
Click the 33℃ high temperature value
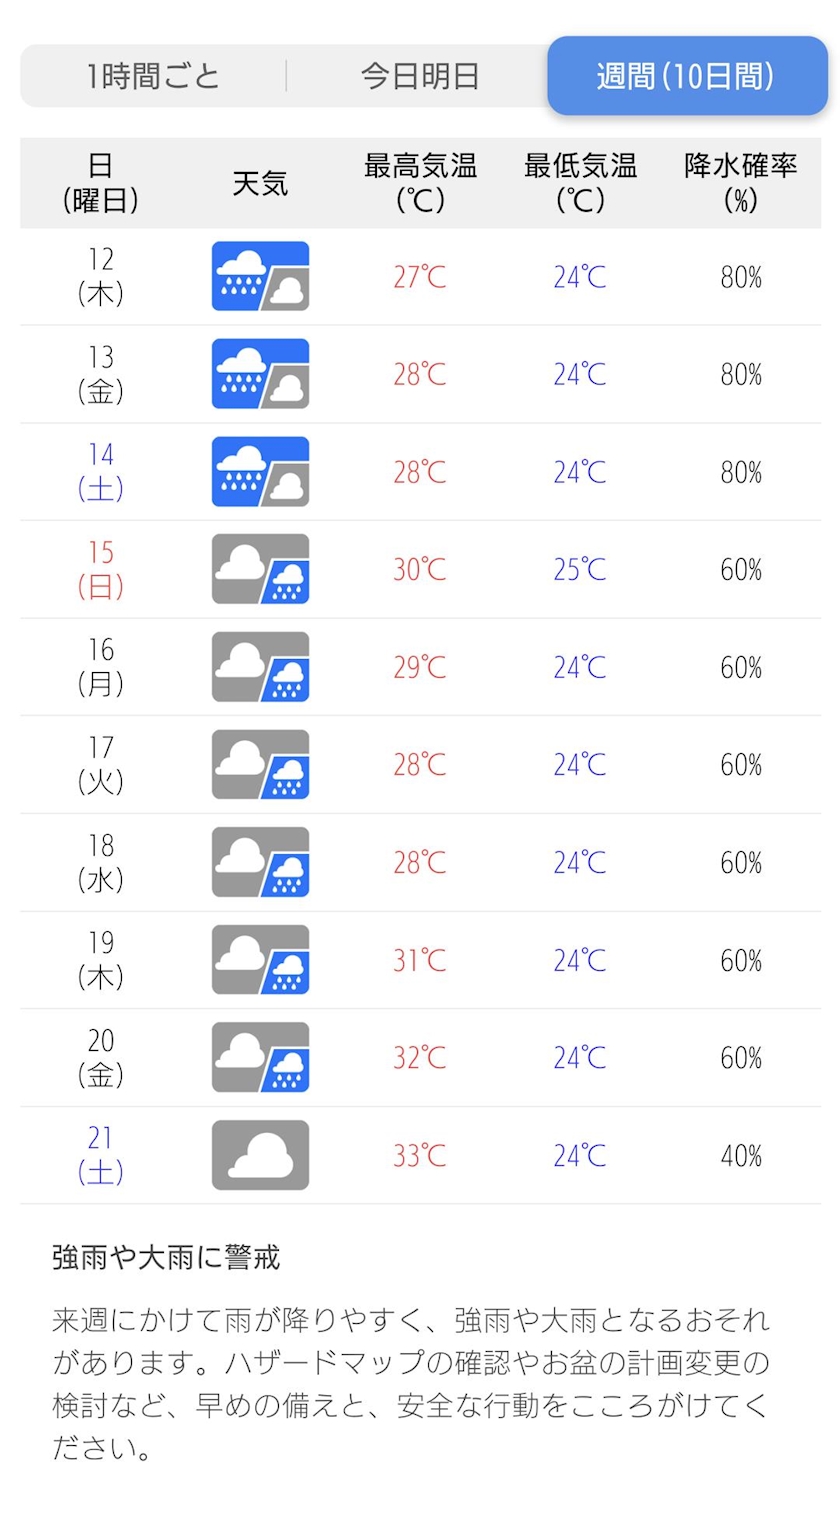click(420, 1156)
